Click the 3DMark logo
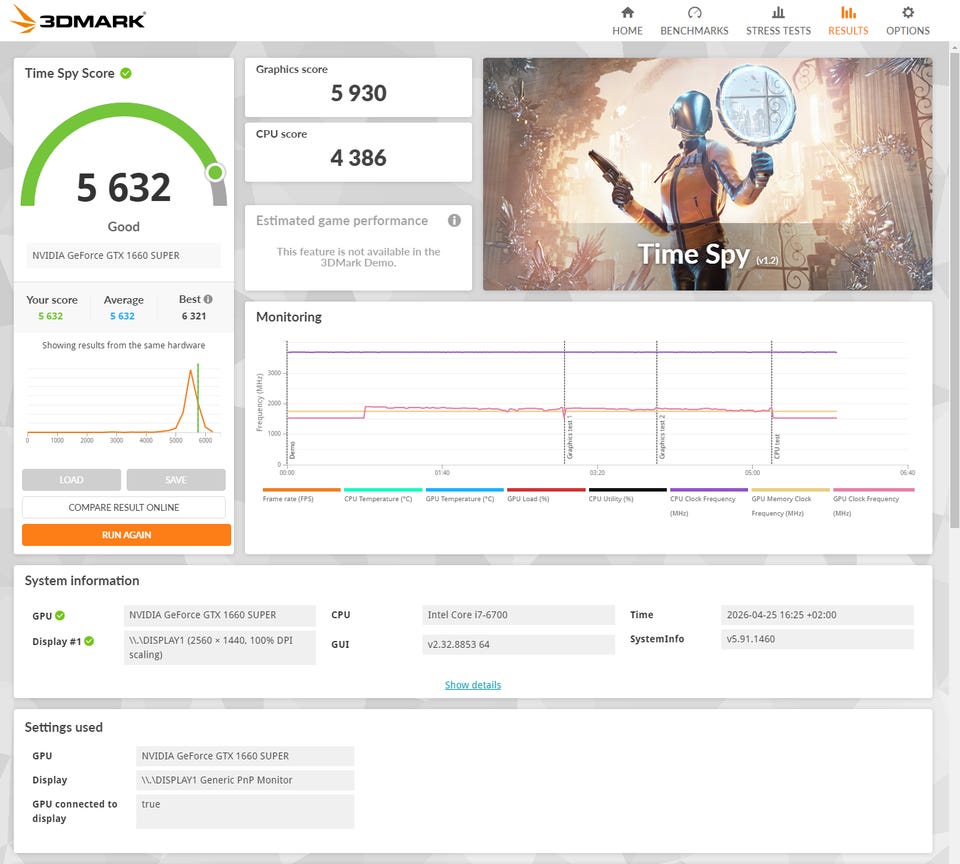 click(x=78, y=20)
